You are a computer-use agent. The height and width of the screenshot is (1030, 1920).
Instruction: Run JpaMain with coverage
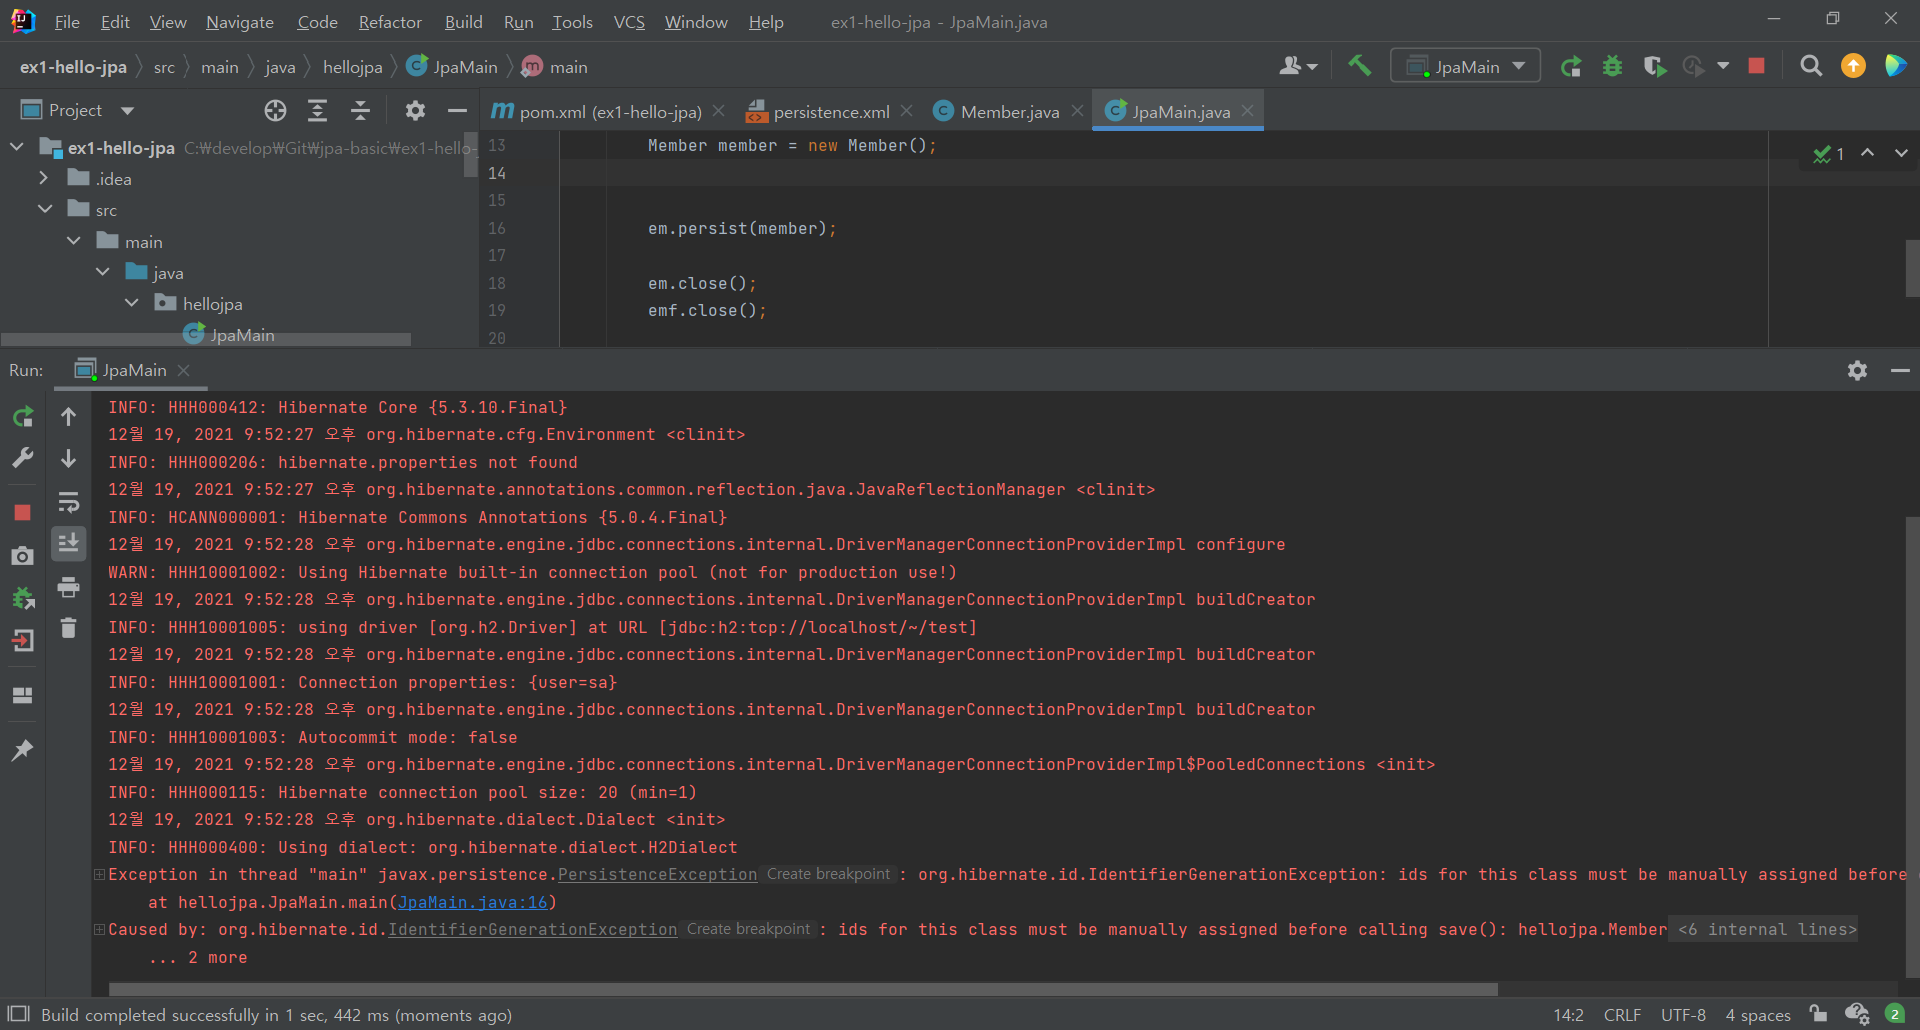(x=1654, y=66)
